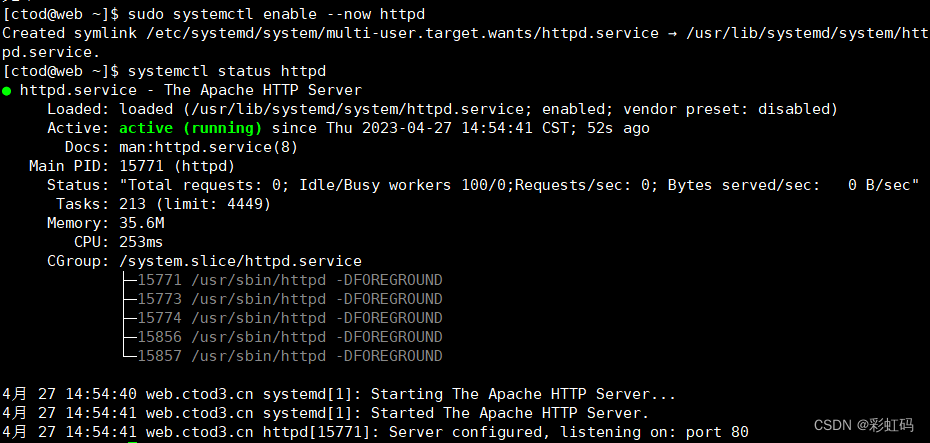Click the green "active (running)" status text
The image size is (930, 443).
pos(190,128)
